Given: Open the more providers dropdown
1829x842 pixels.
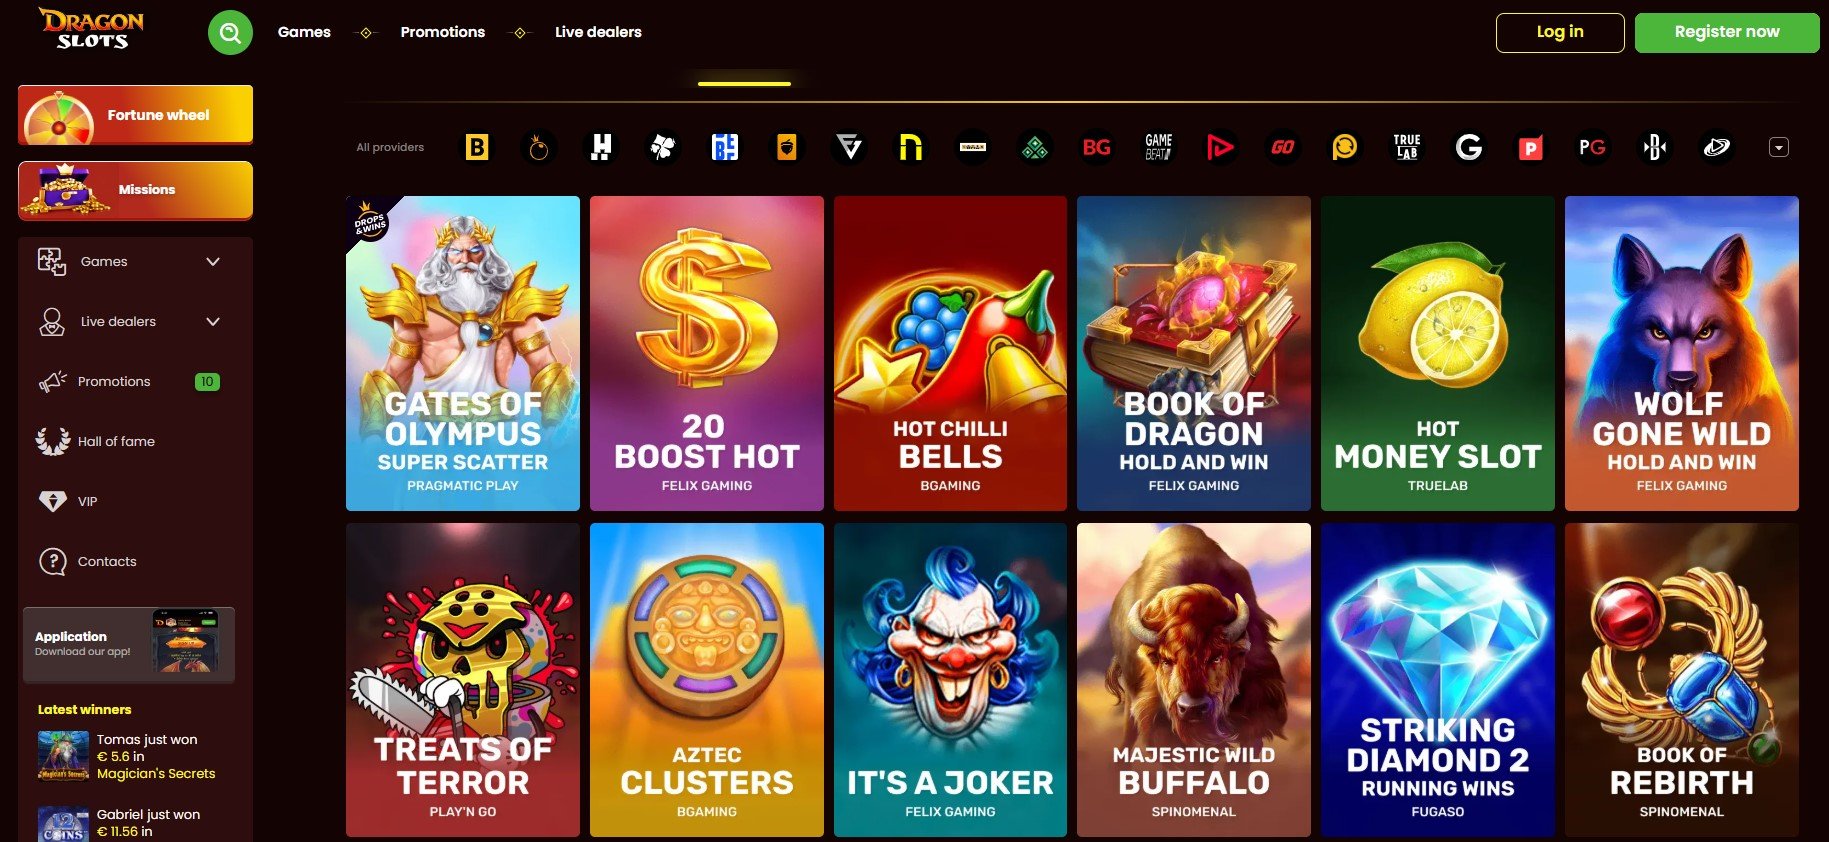Looking at the screenshot, I should pos(1778,148).
